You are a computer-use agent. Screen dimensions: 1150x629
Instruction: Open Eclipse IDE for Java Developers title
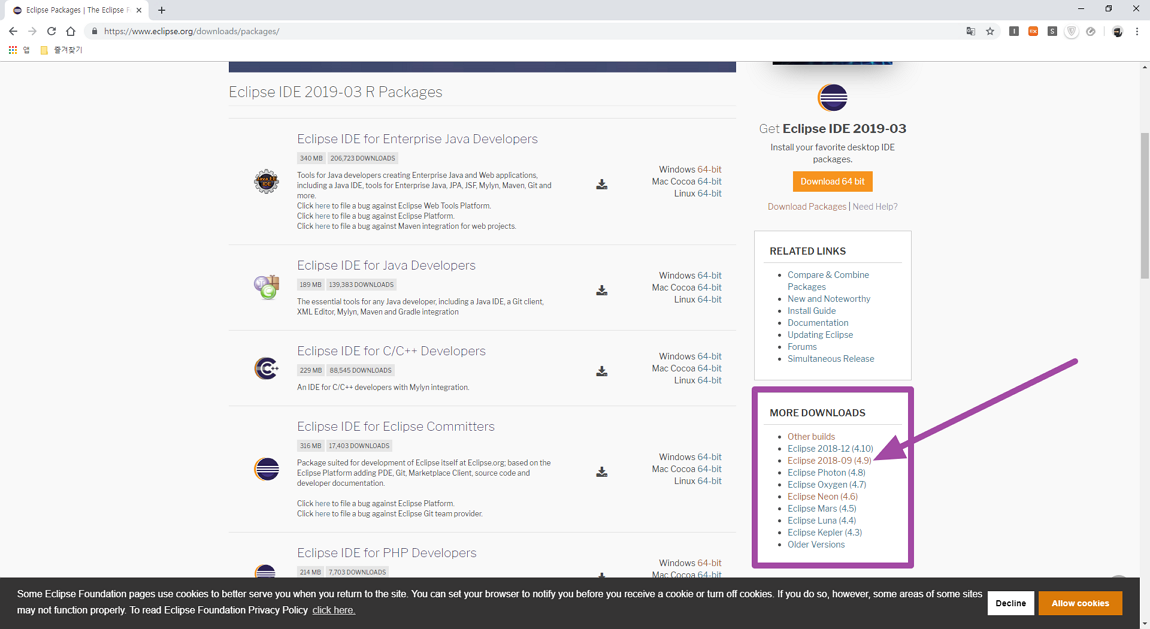[386, 265]
